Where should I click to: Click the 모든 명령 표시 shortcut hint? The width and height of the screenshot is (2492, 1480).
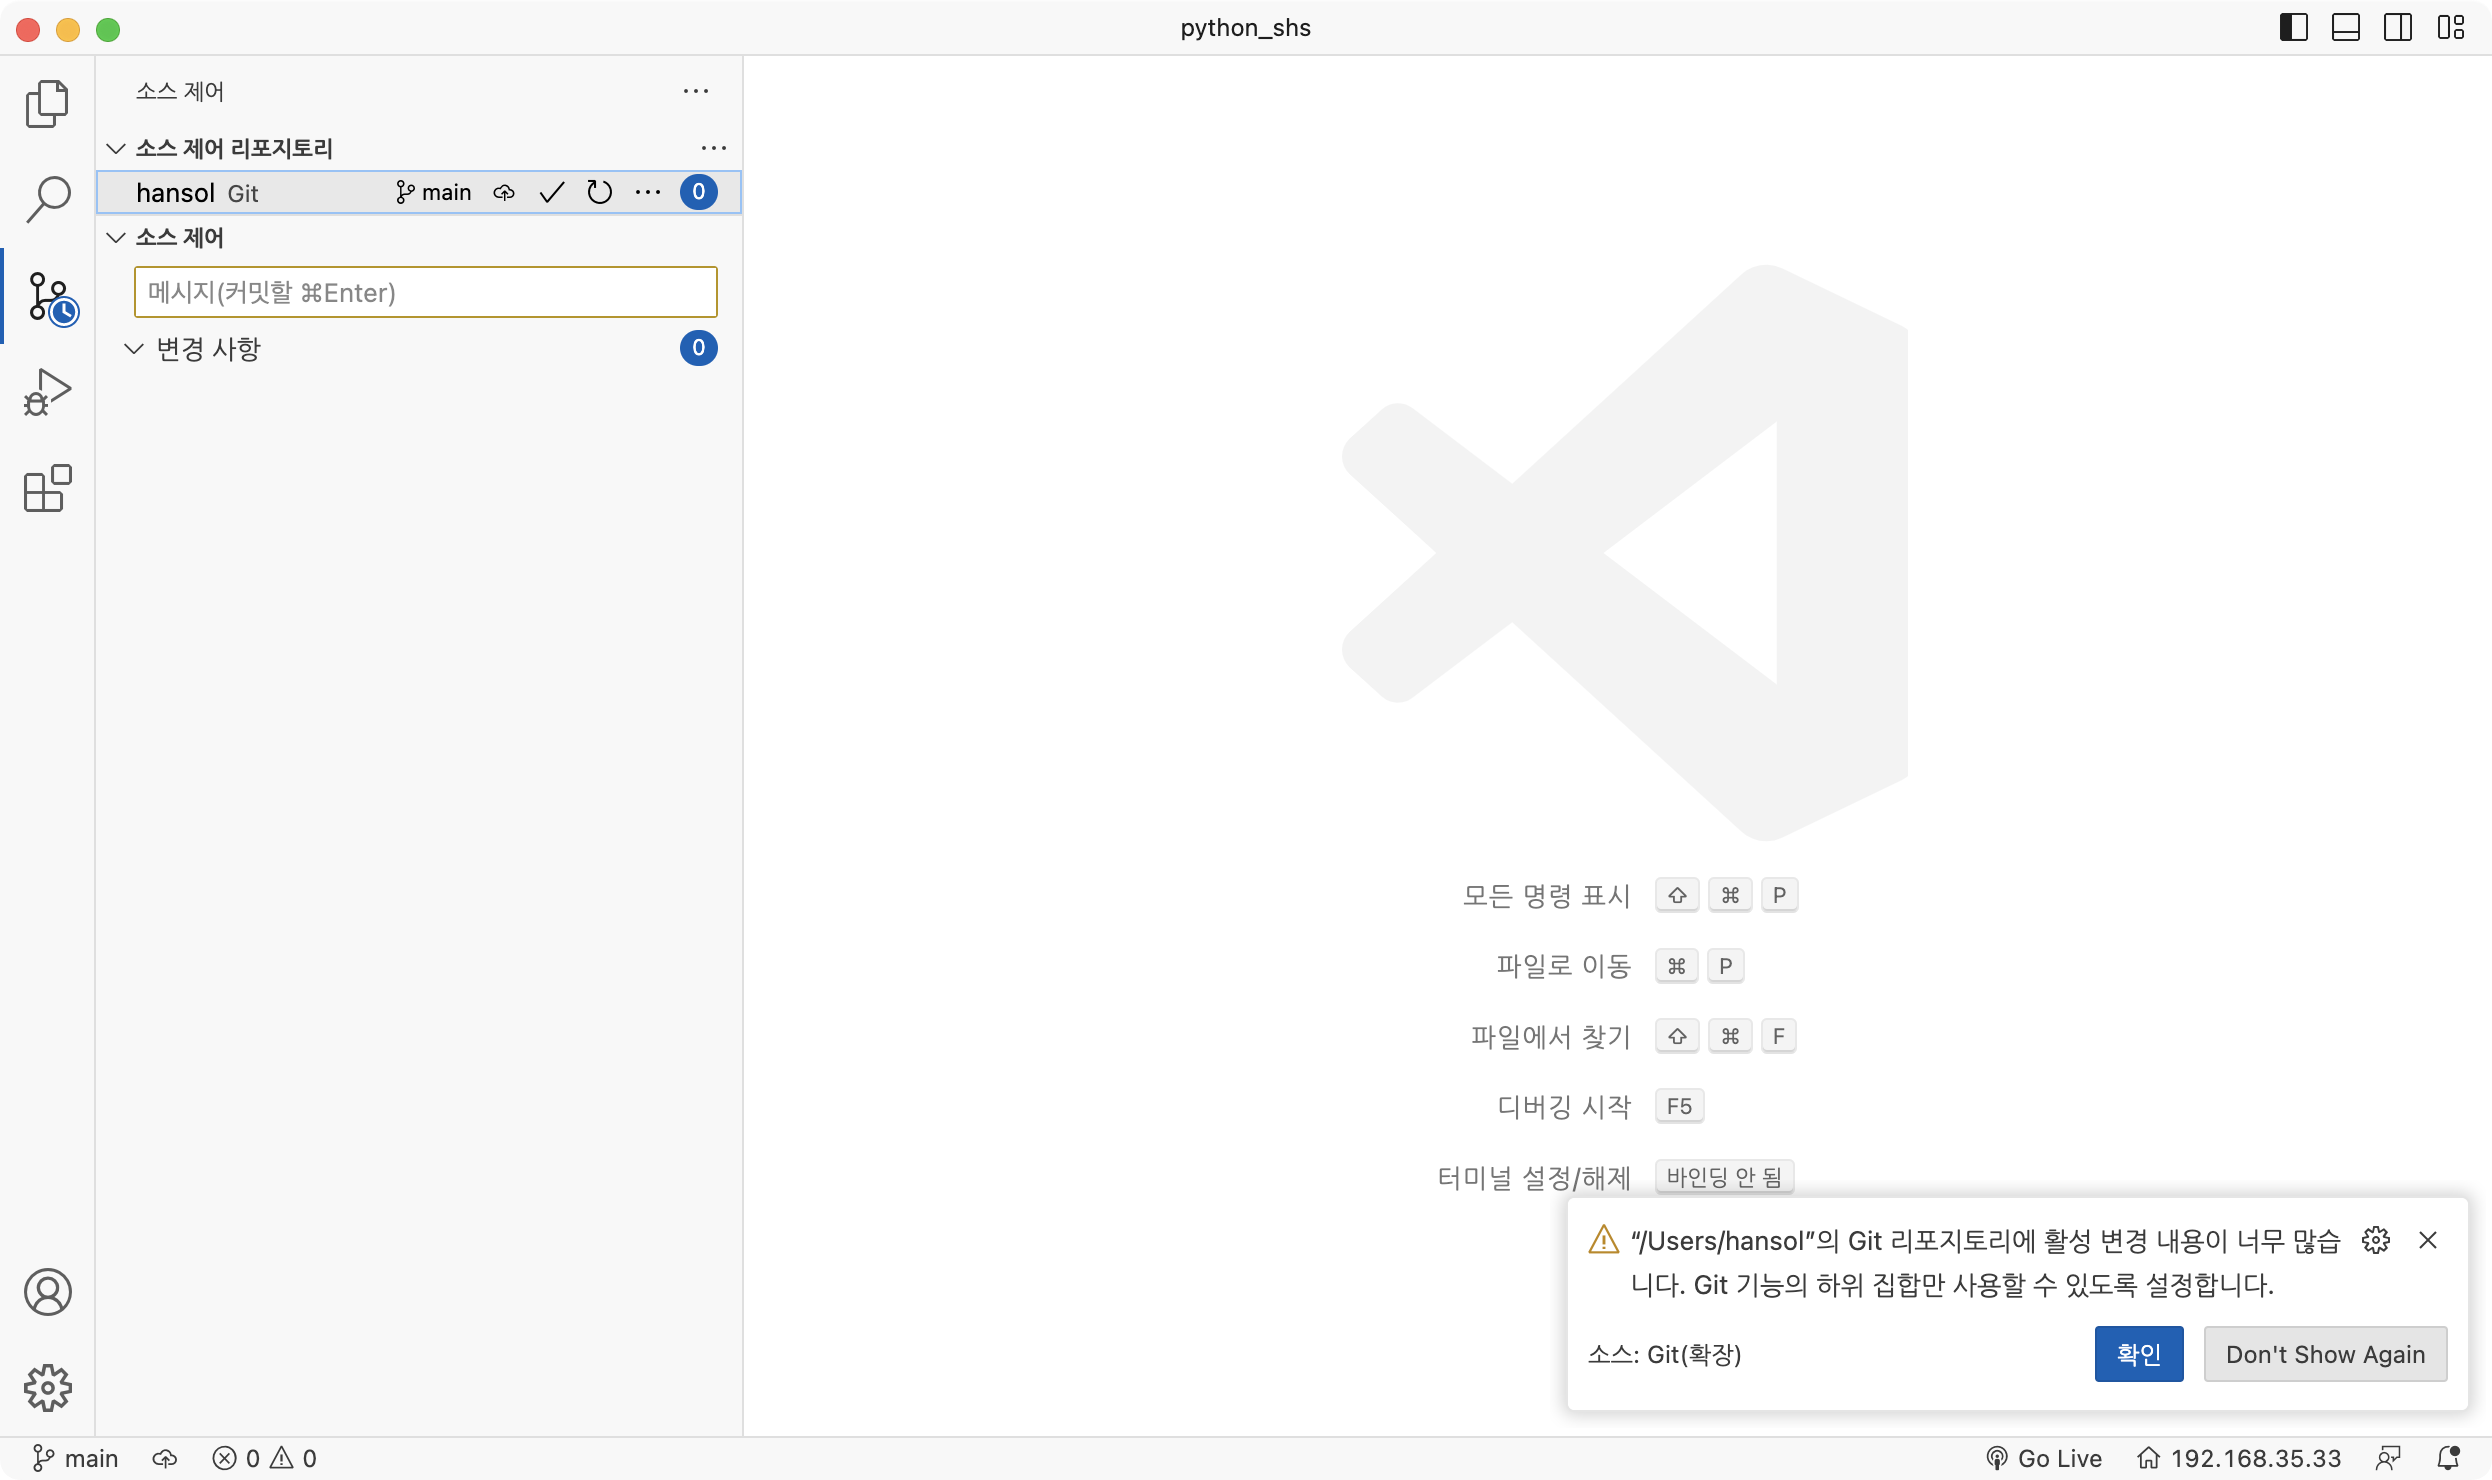click(1630, 895)
